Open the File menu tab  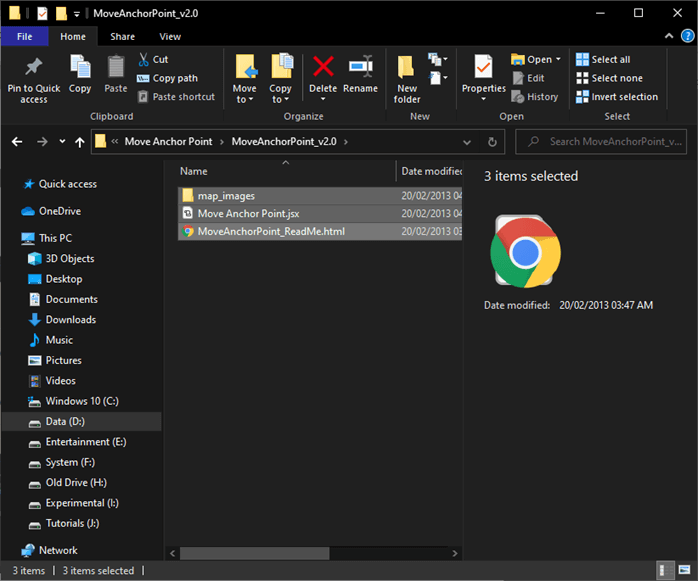pos(25,36)
